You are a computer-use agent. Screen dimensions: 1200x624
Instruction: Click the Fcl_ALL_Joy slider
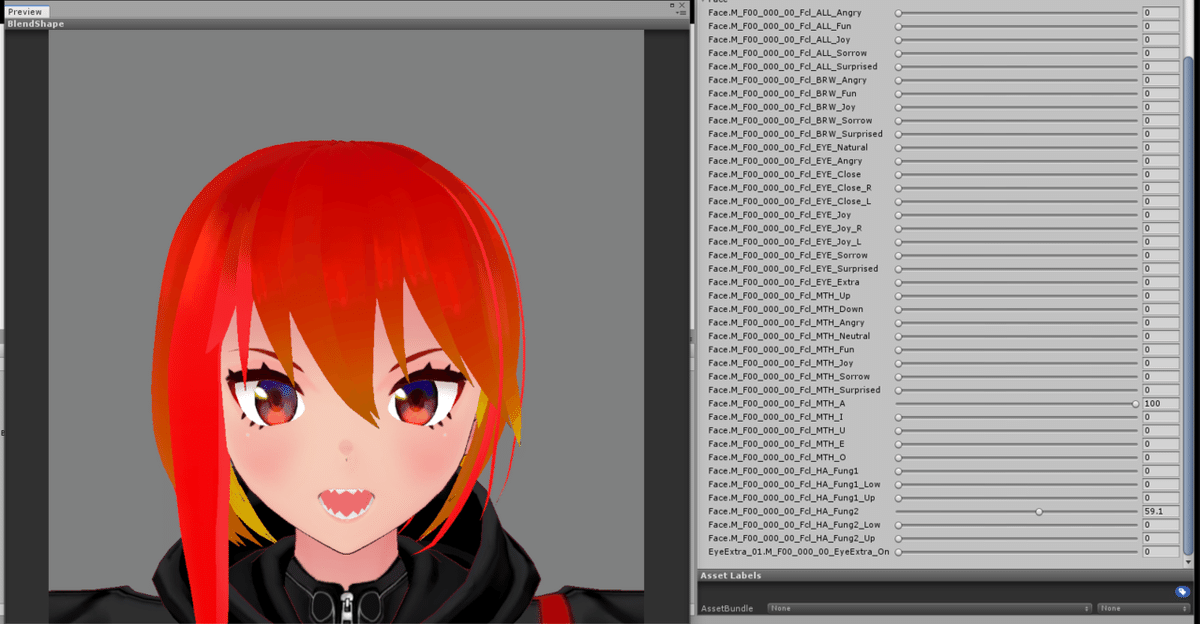click(x=1017, y=40)
